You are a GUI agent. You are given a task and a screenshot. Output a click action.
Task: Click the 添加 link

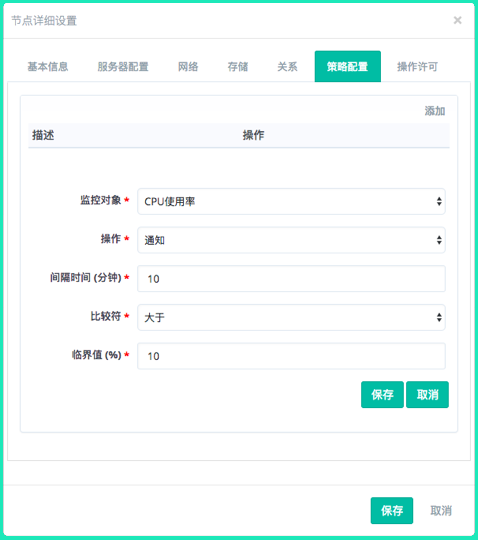click(435, 111)
